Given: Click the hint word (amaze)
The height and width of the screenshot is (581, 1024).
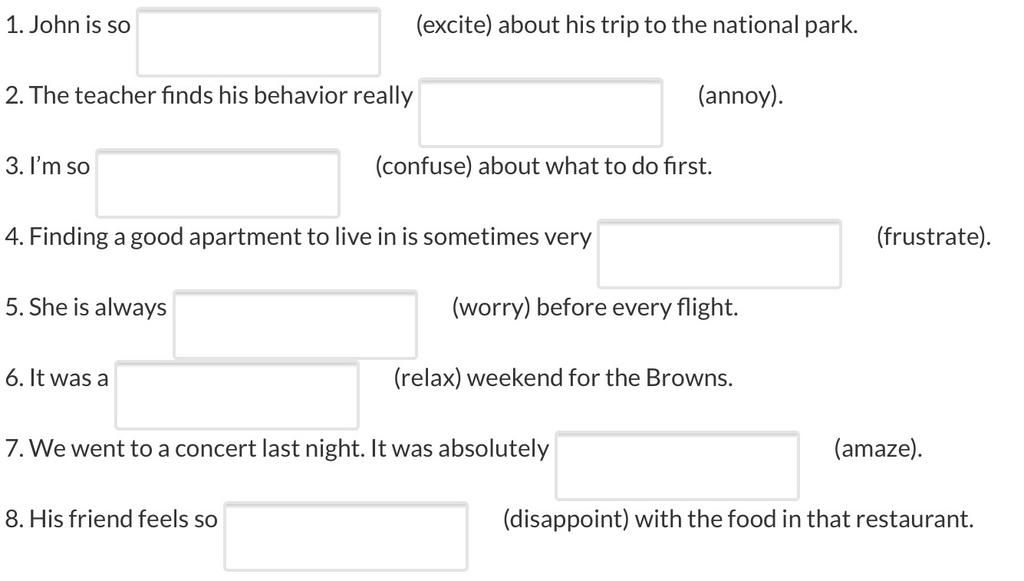Looking at the screenshot, I should [878, 448].
